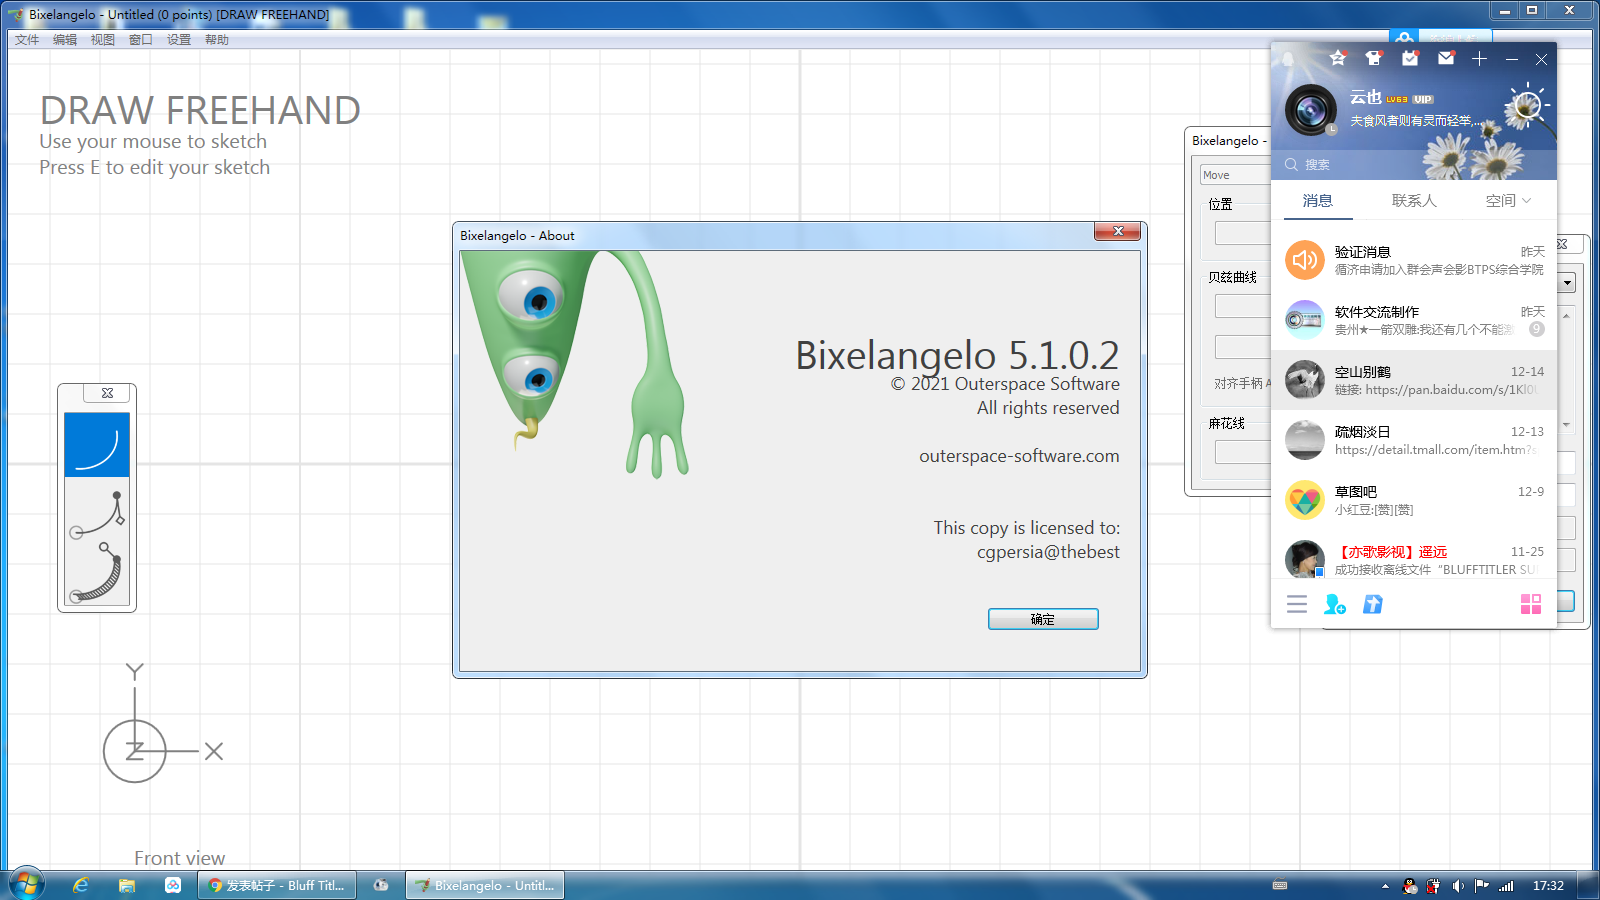Open the 空山别鹤 conversation

click(1414, 380)
